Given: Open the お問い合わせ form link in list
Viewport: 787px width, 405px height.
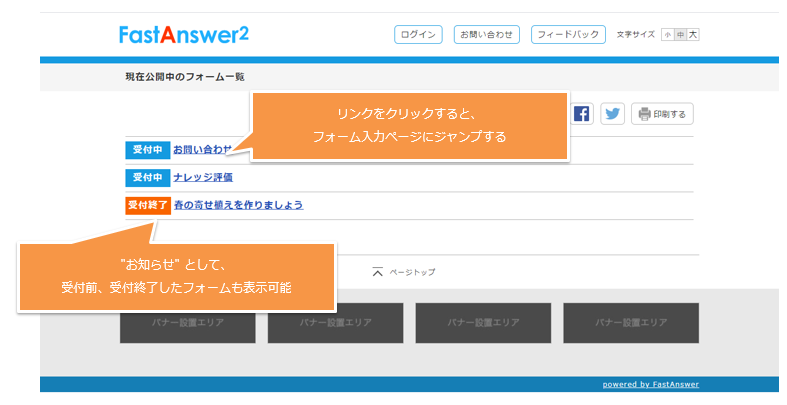Looking at the screenshot, I should coord(202,150).
